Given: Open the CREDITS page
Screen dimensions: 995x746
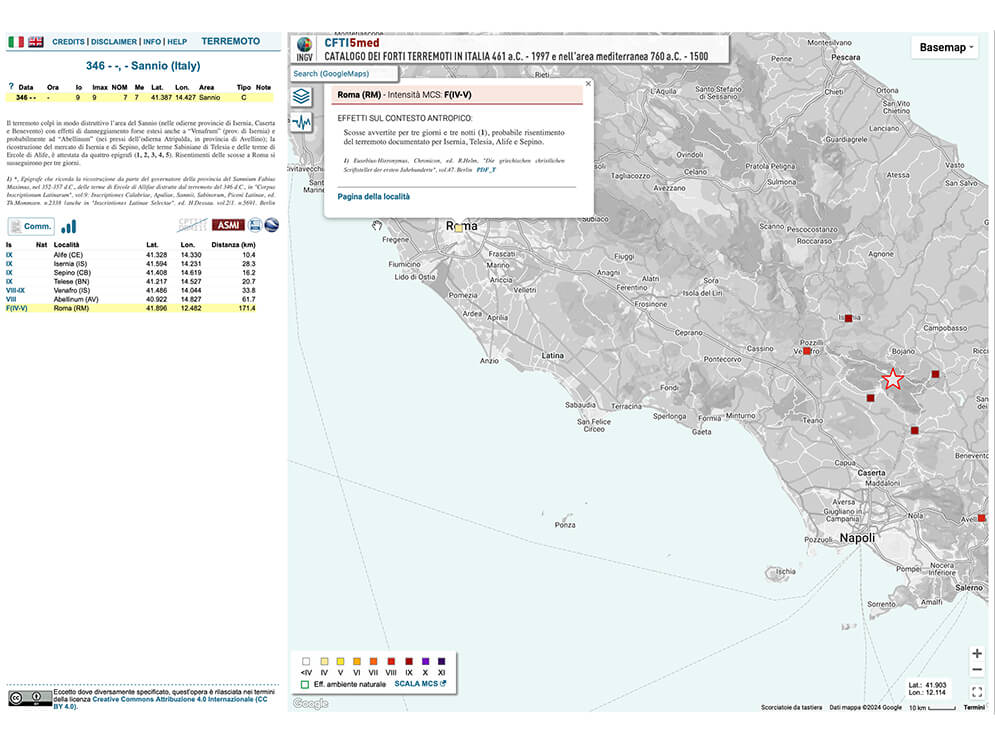Looking at the screenshot, I should point(69,42).
